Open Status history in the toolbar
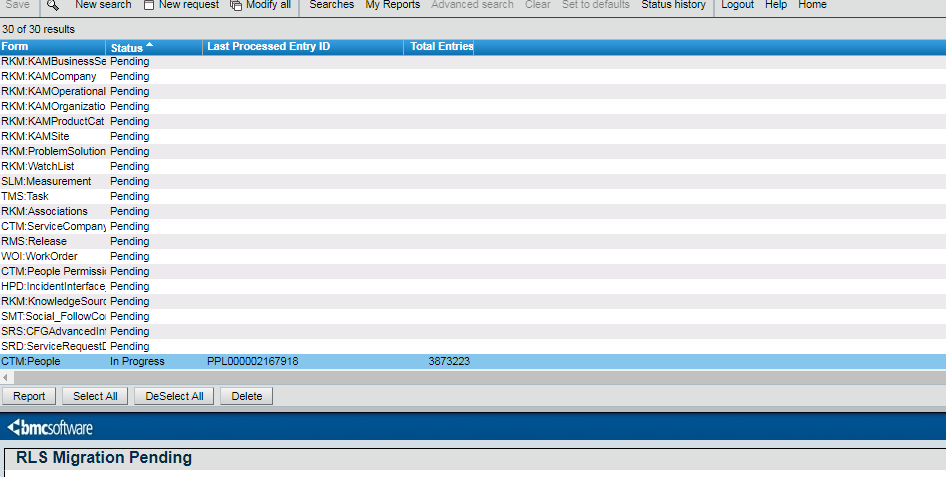 [x=673, y=5]
